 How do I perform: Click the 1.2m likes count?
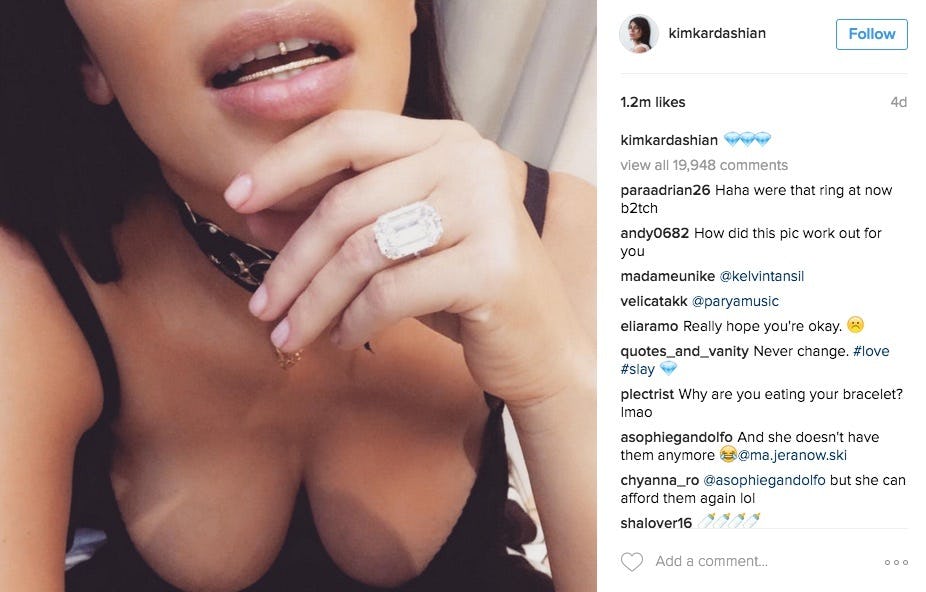(x=653, y=102)
